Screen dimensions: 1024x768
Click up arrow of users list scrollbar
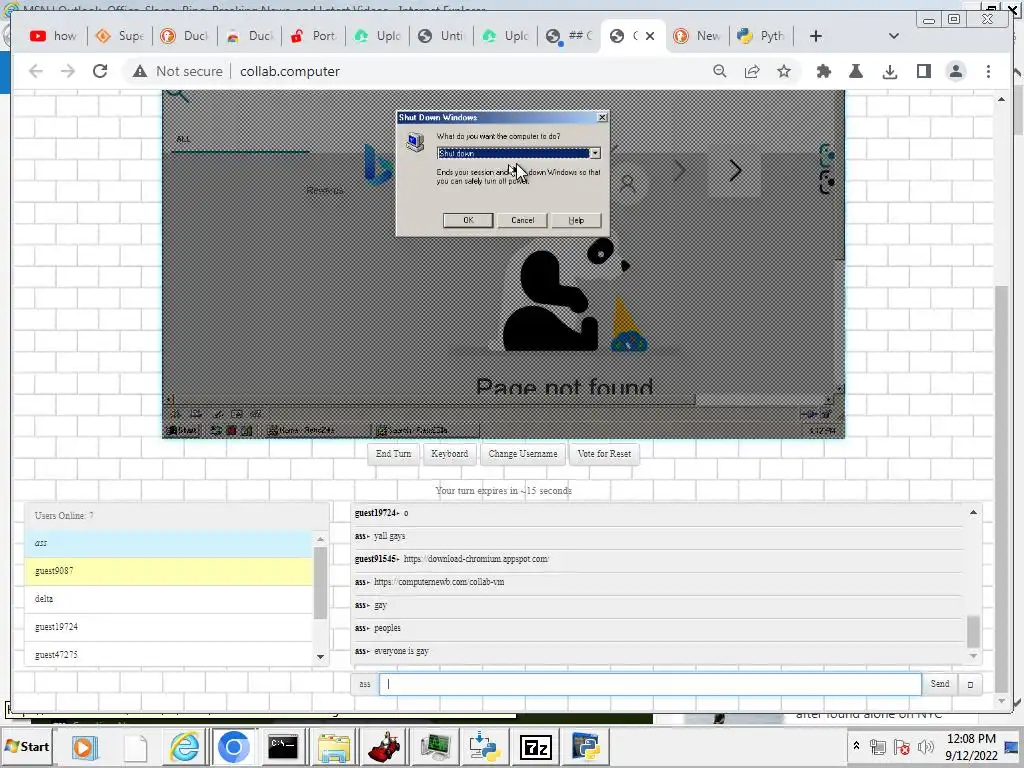[x=320, y=539]
